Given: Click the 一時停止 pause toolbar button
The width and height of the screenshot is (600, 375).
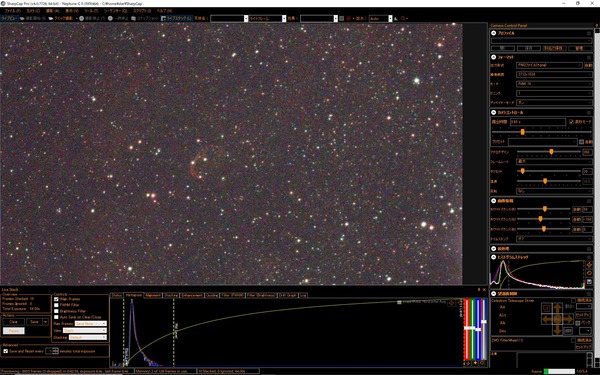Looking at the screenshot, I should 118,18.
